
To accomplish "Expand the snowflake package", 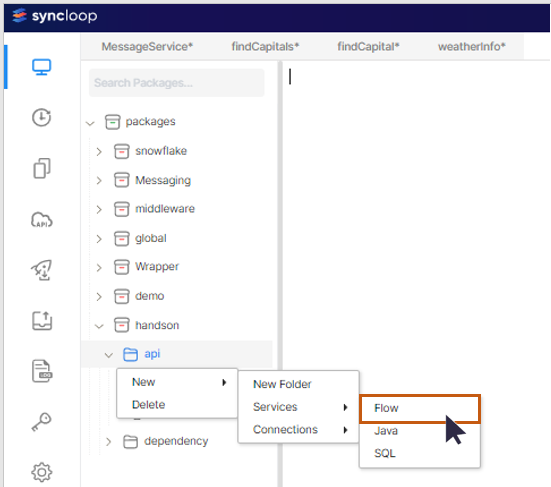I will tap(99, 151).
